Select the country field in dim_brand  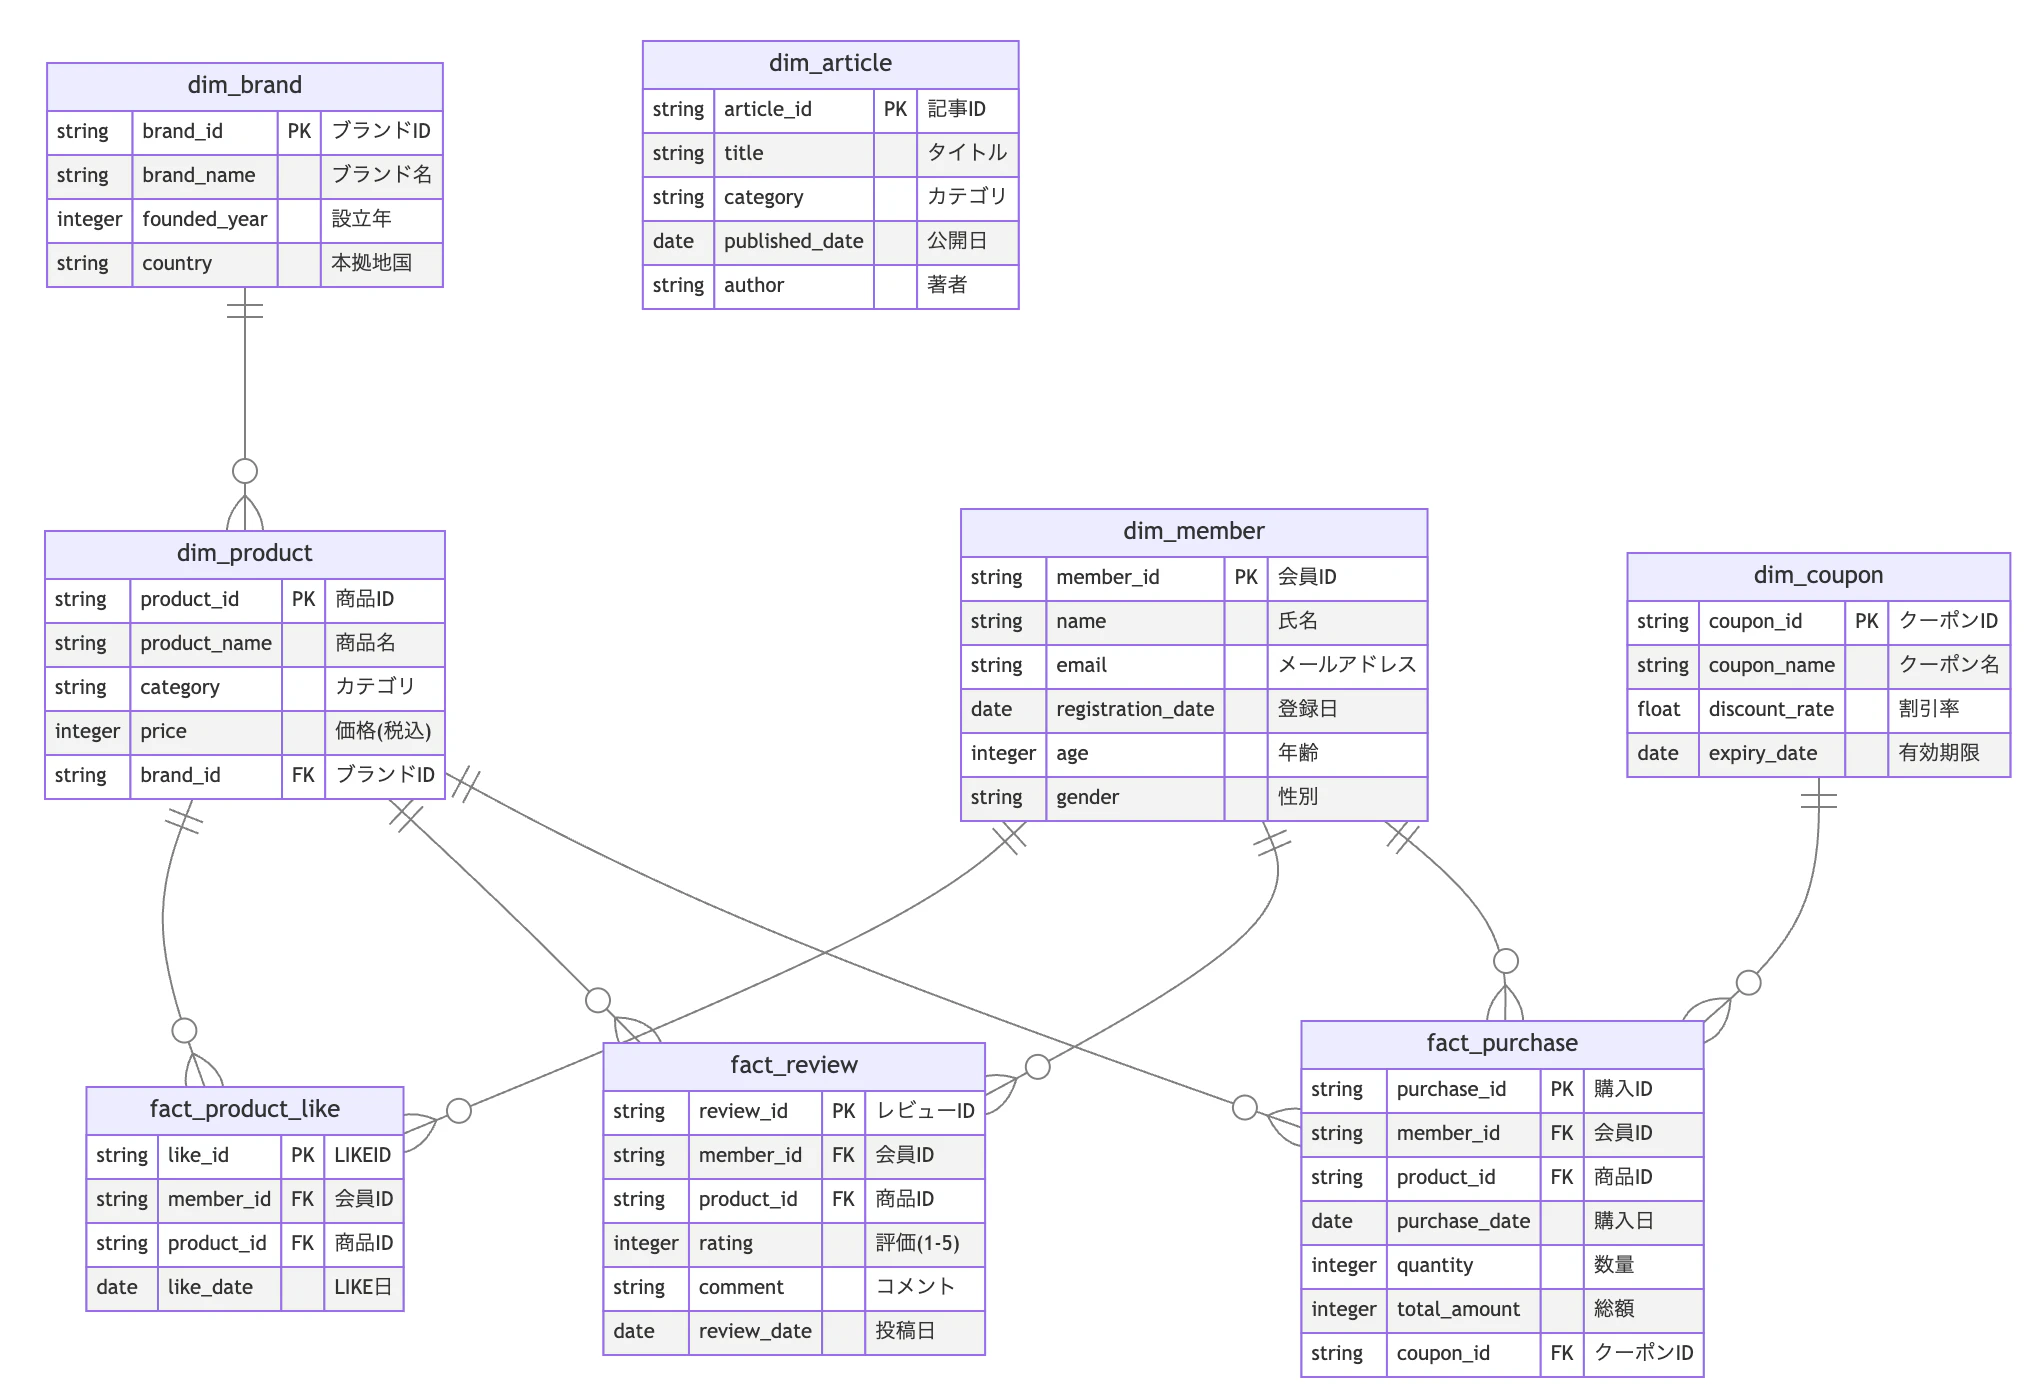205,263
